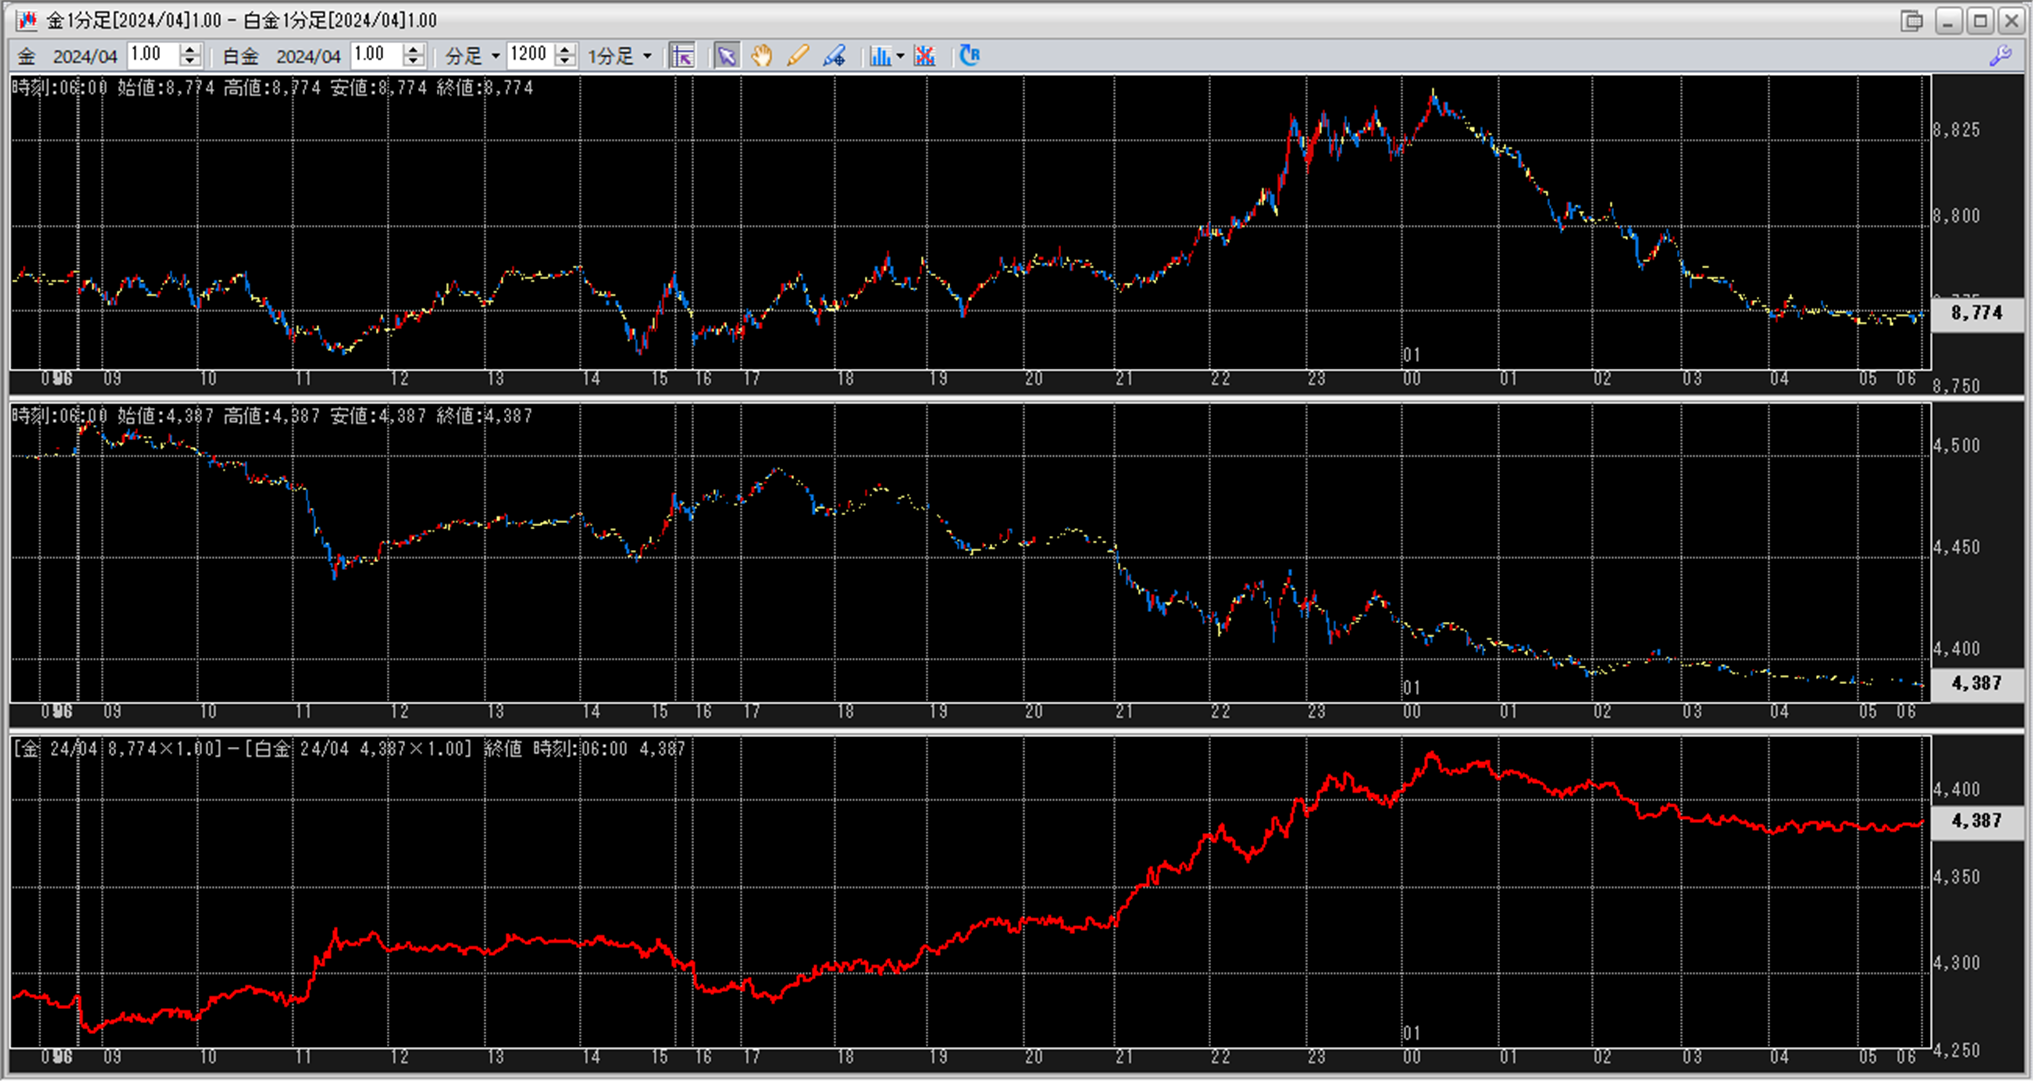Decrease the platinum 1.00 multiplier stepper

[x=413, y=62]
